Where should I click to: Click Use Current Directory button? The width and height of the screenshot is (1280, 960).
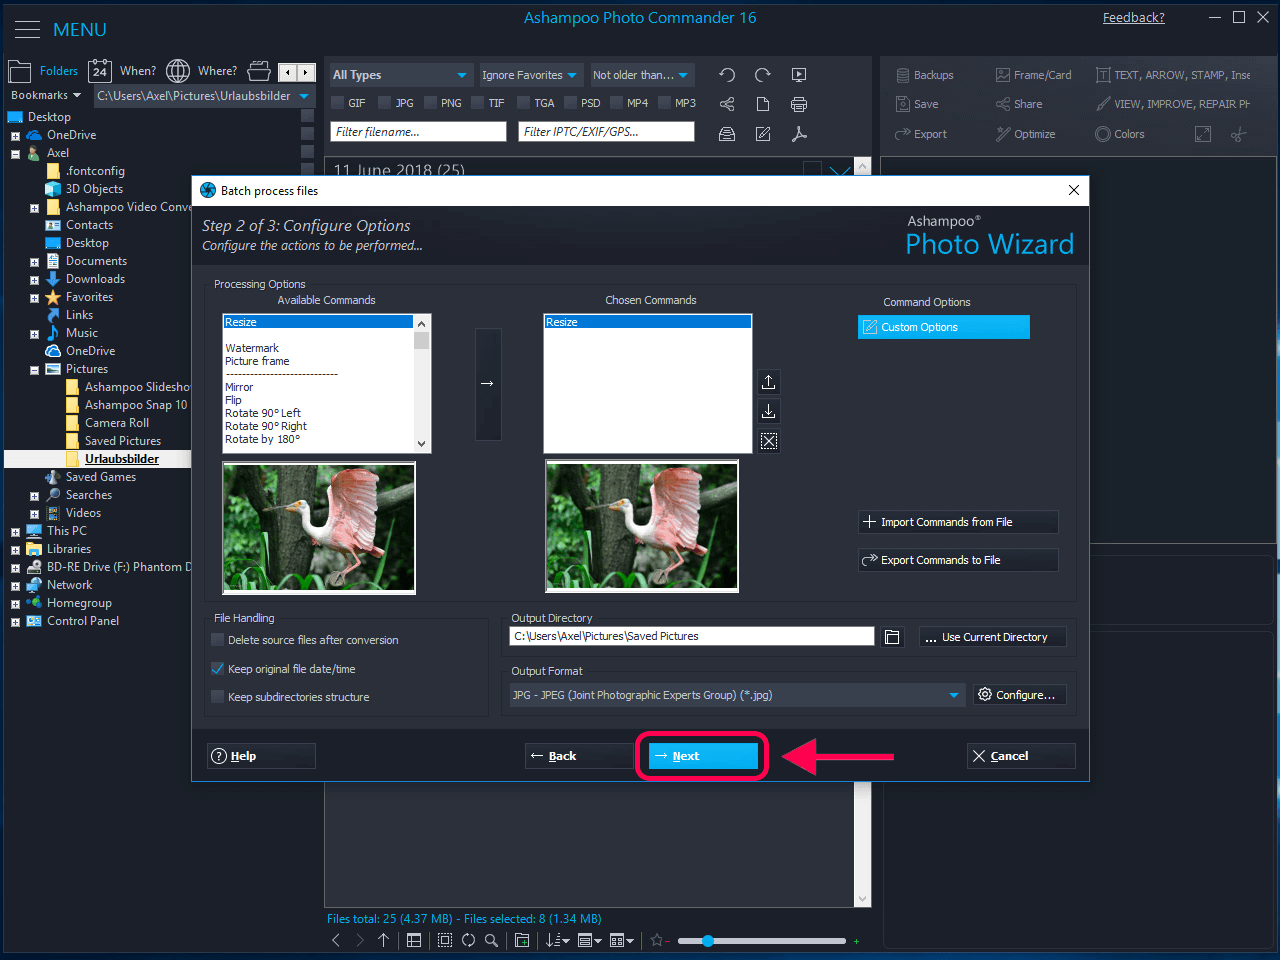tap(992, 637)
